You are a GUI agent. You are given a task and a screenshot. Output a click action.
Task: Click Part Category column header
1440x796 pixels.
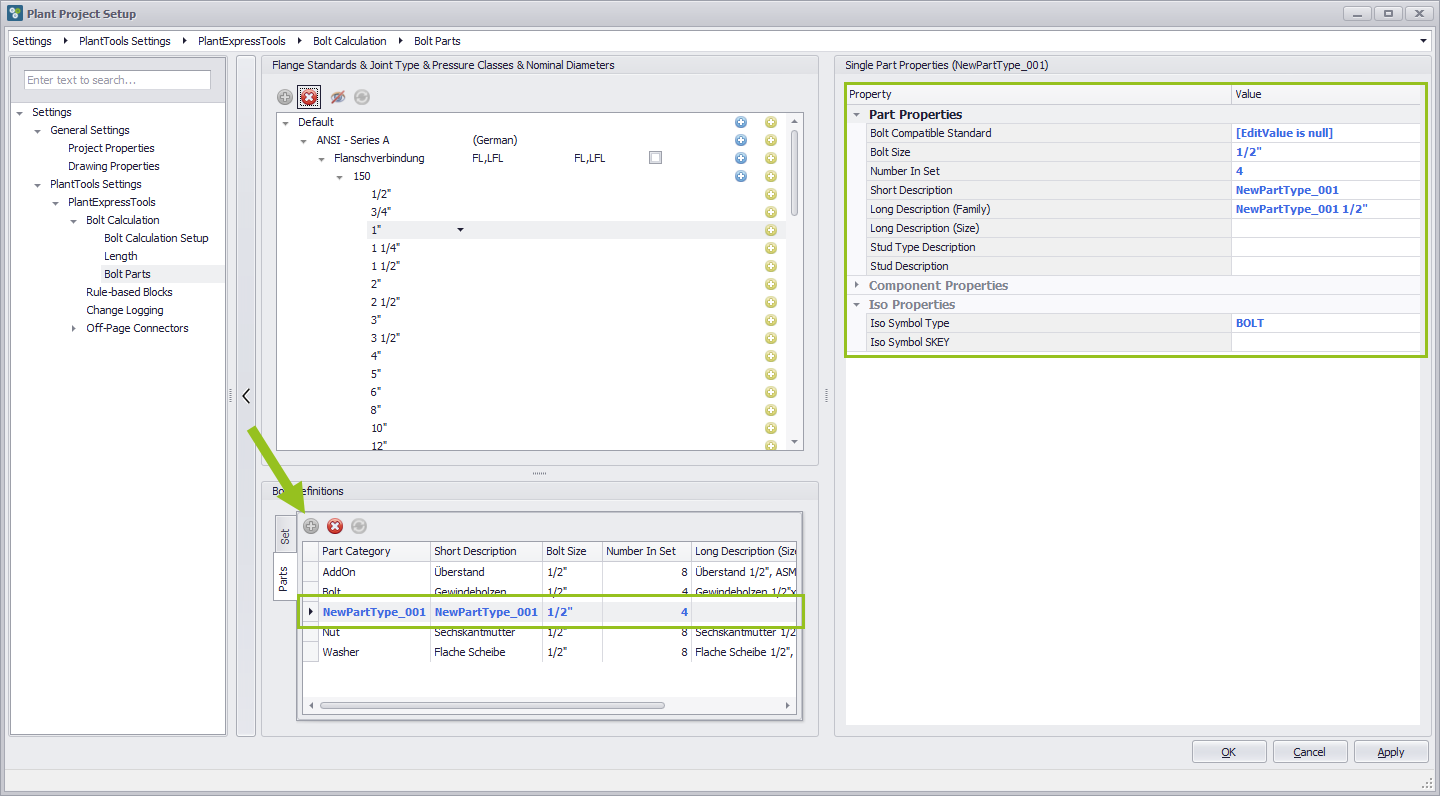(x=374, y=551)
